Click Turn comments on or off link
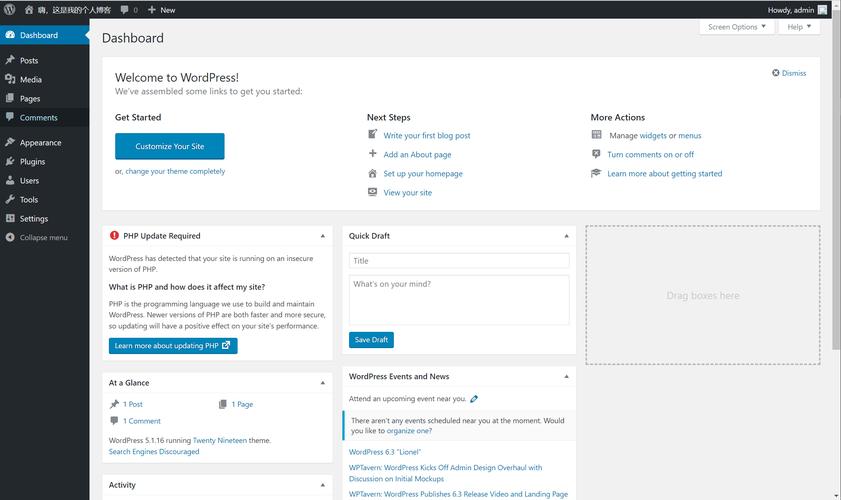 click(x=650, y=155)
